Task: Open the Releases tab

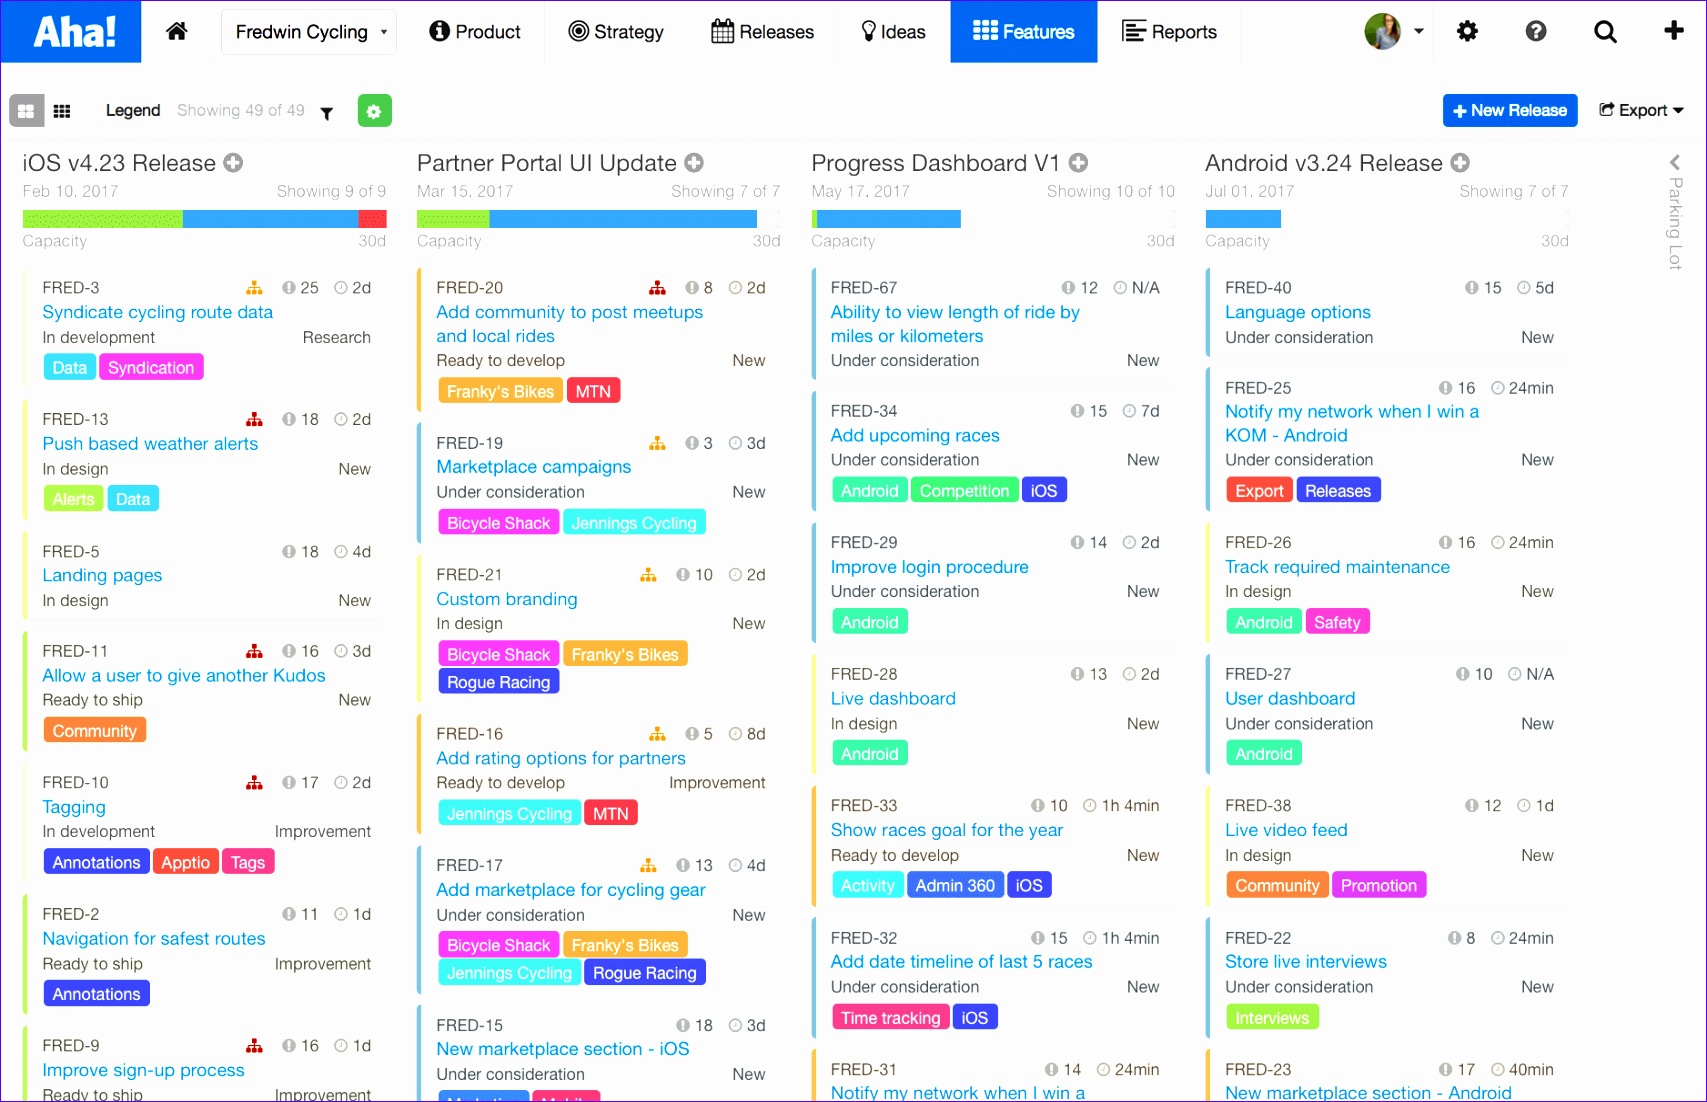Action: [x=762, y=32]
